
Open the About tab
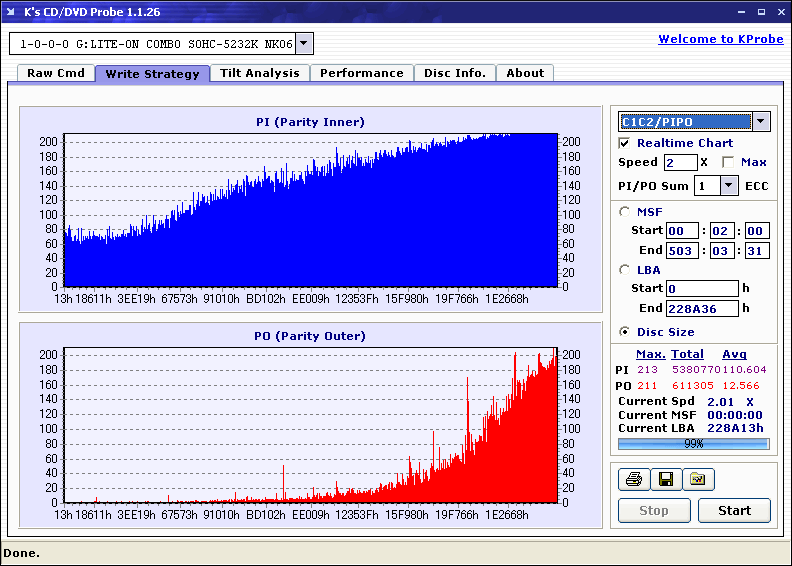pyautogui.click(x=525, y=73)
